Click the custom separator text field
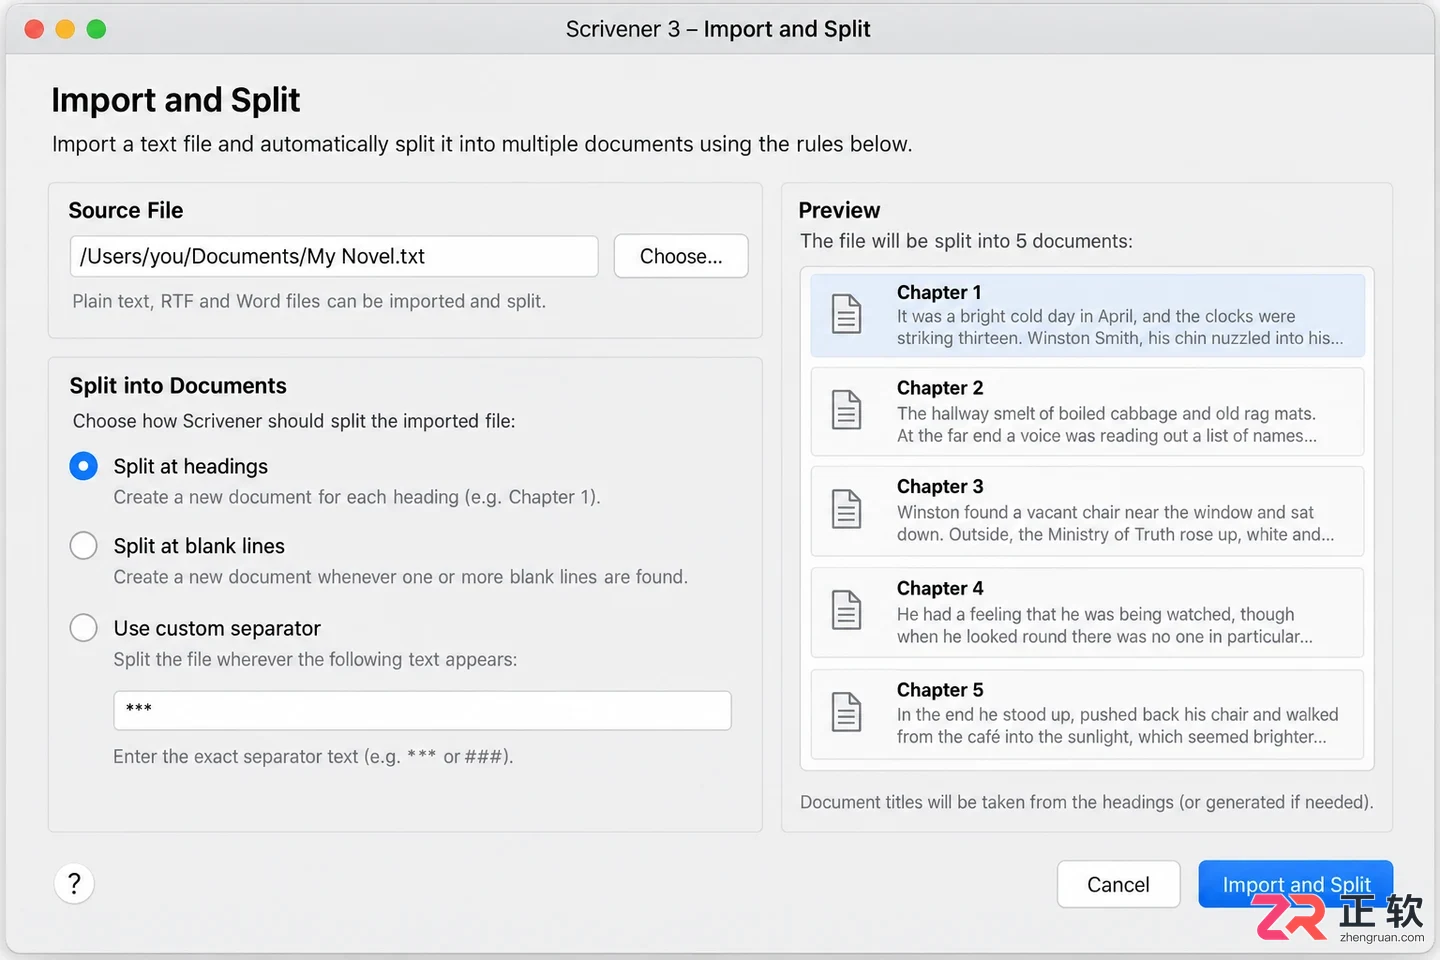 [x=422, y=710]
